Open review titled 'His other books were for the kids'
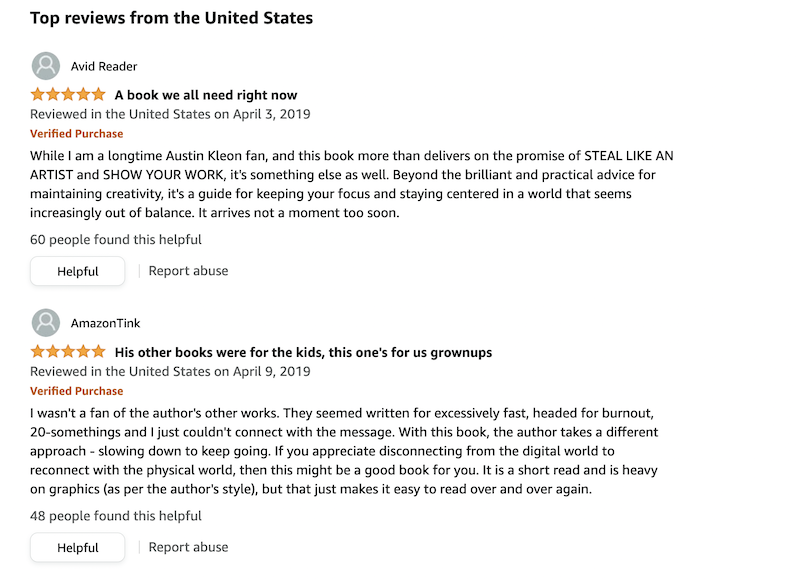Image resolution: width=800 pixels, height=579 pixels. tap(303, 352)
